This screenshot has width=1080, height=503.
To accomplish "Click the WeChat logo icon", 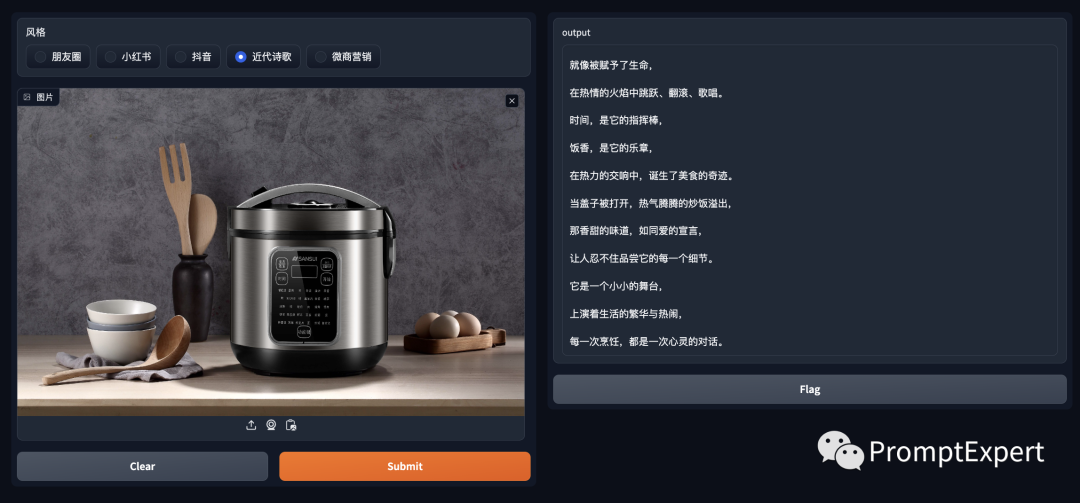I will (840, 451).
